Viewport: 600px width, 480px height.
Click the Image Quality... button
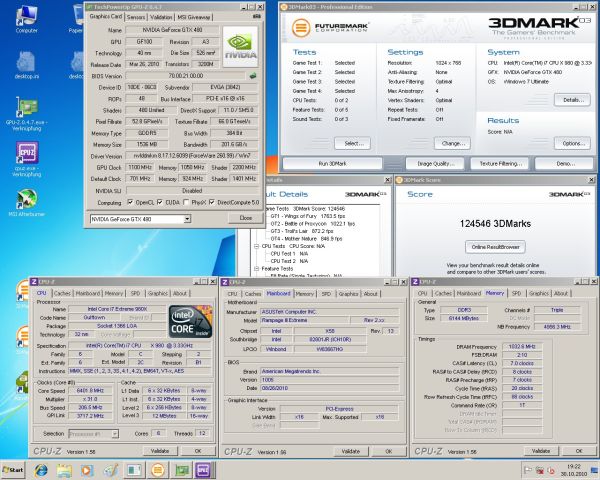pos(435,163)
